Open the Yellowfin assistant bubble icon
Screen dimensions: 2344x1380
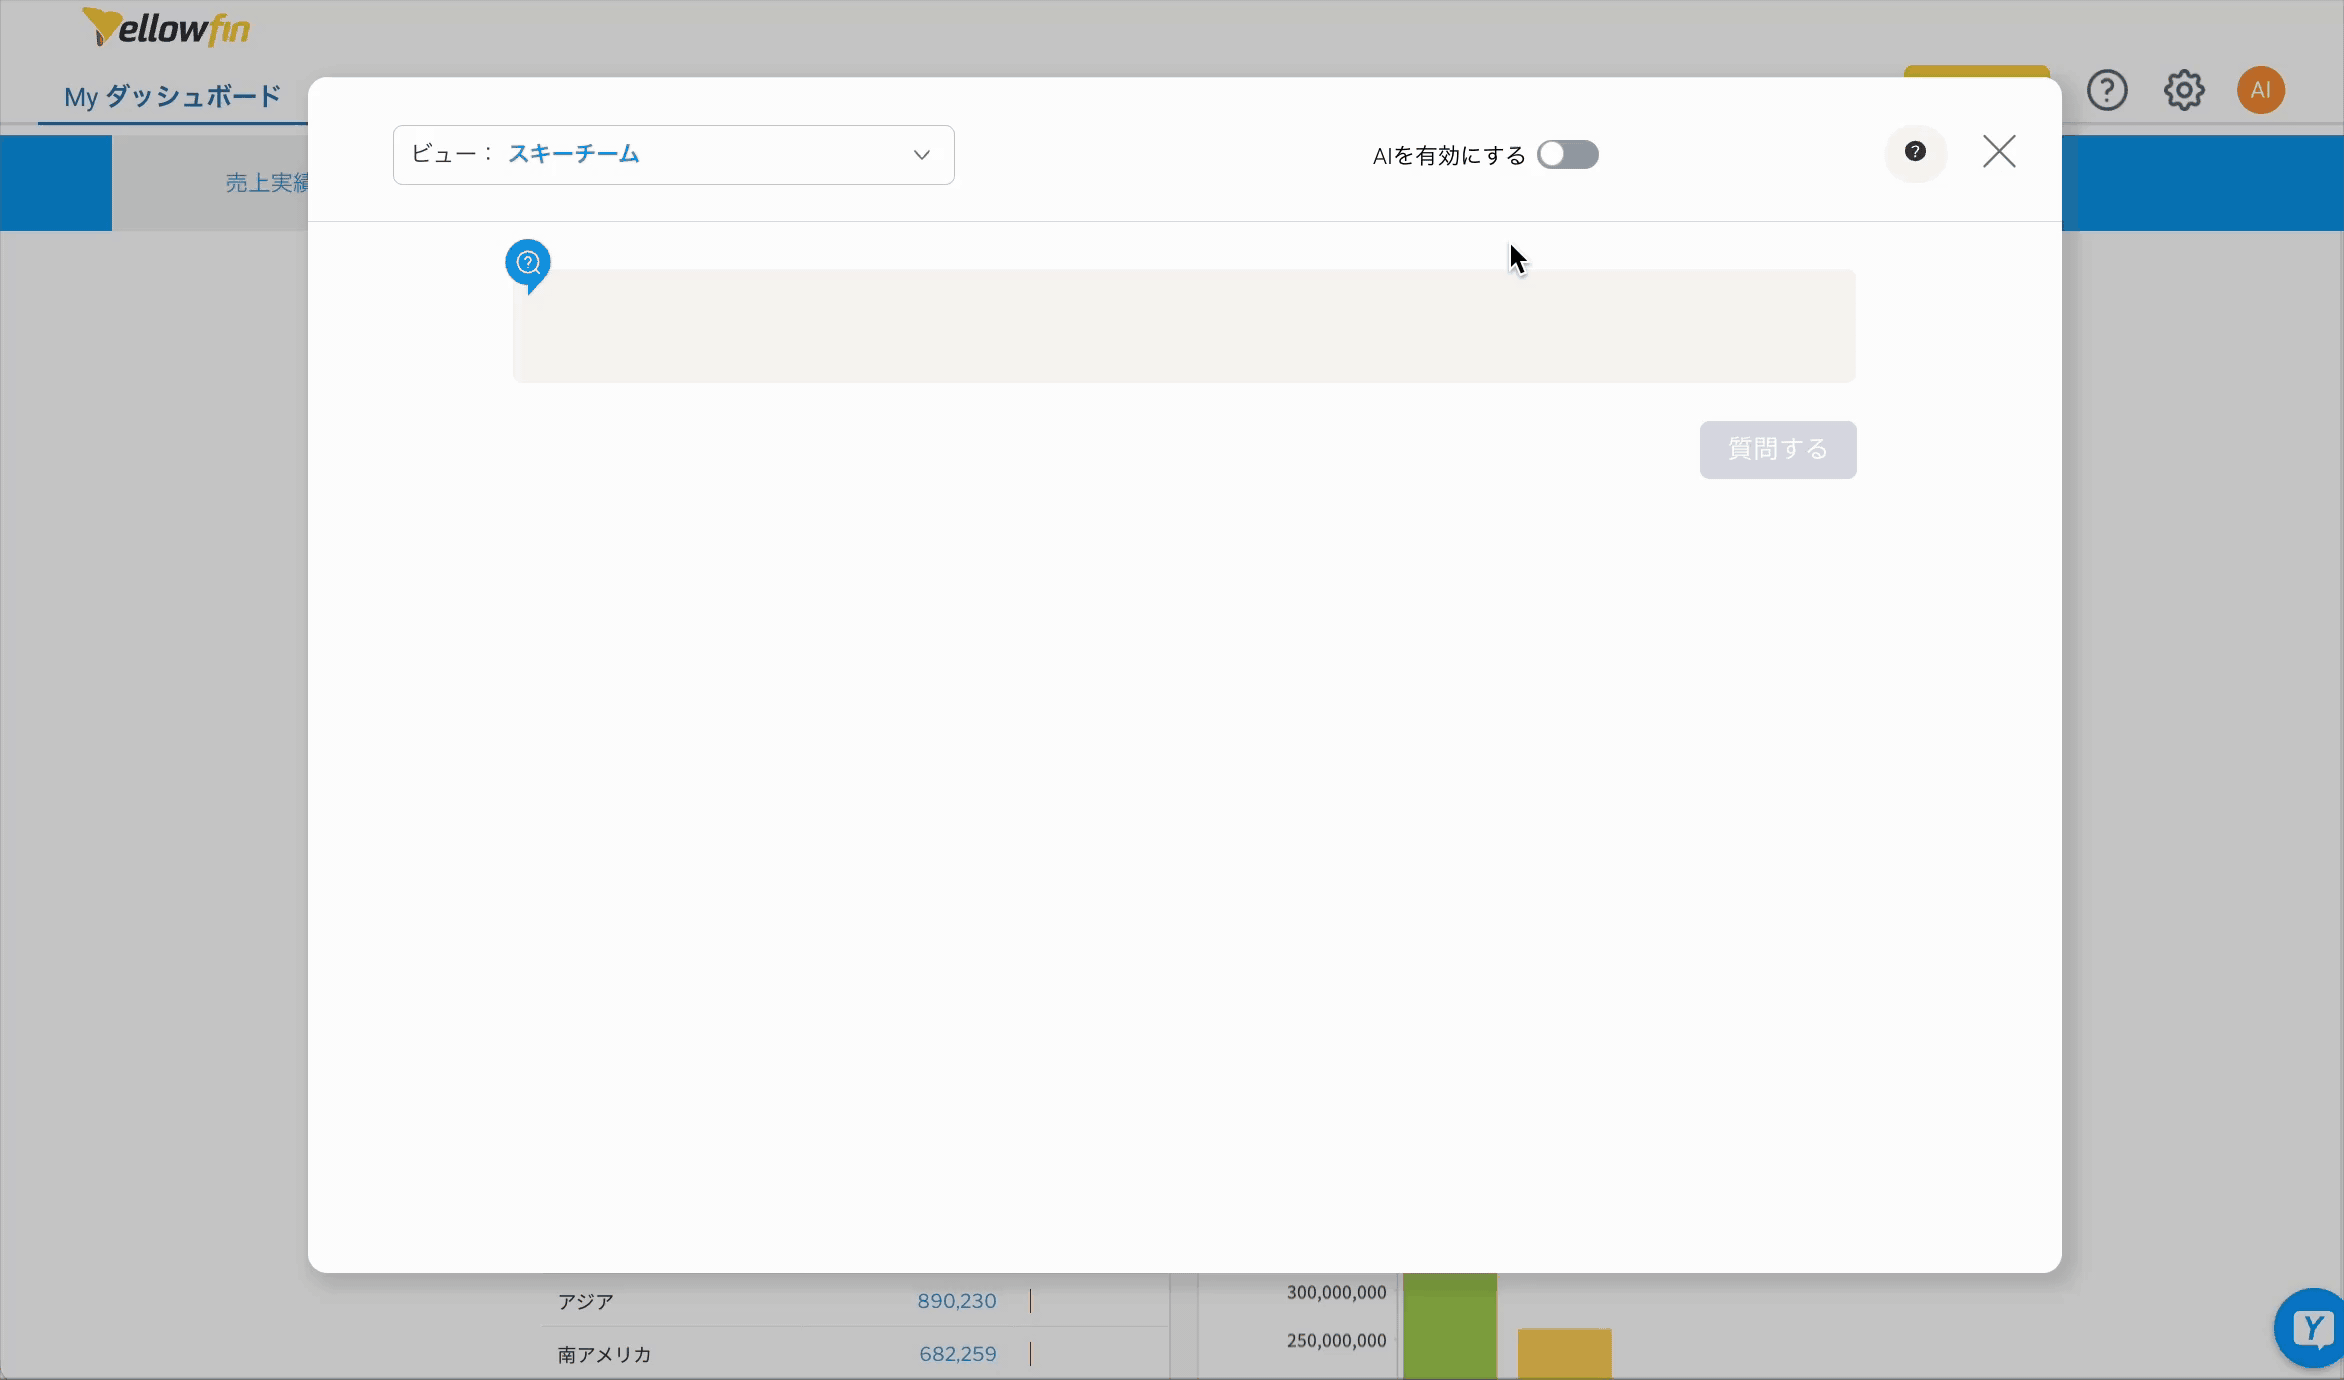click(2311, 1328)
